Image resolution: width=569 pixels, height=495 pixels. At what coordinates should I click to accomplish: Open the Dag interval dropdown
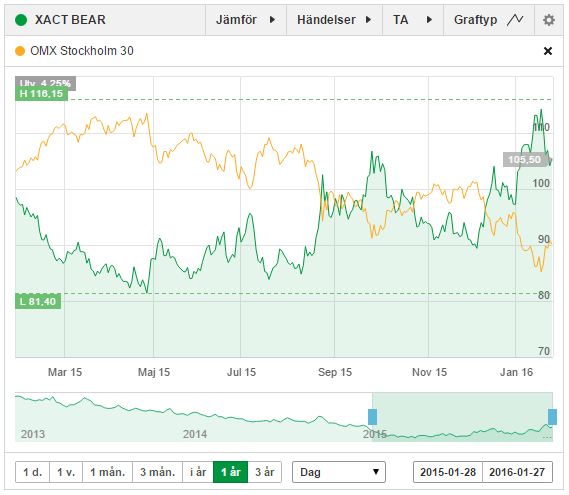pos(339,472)
